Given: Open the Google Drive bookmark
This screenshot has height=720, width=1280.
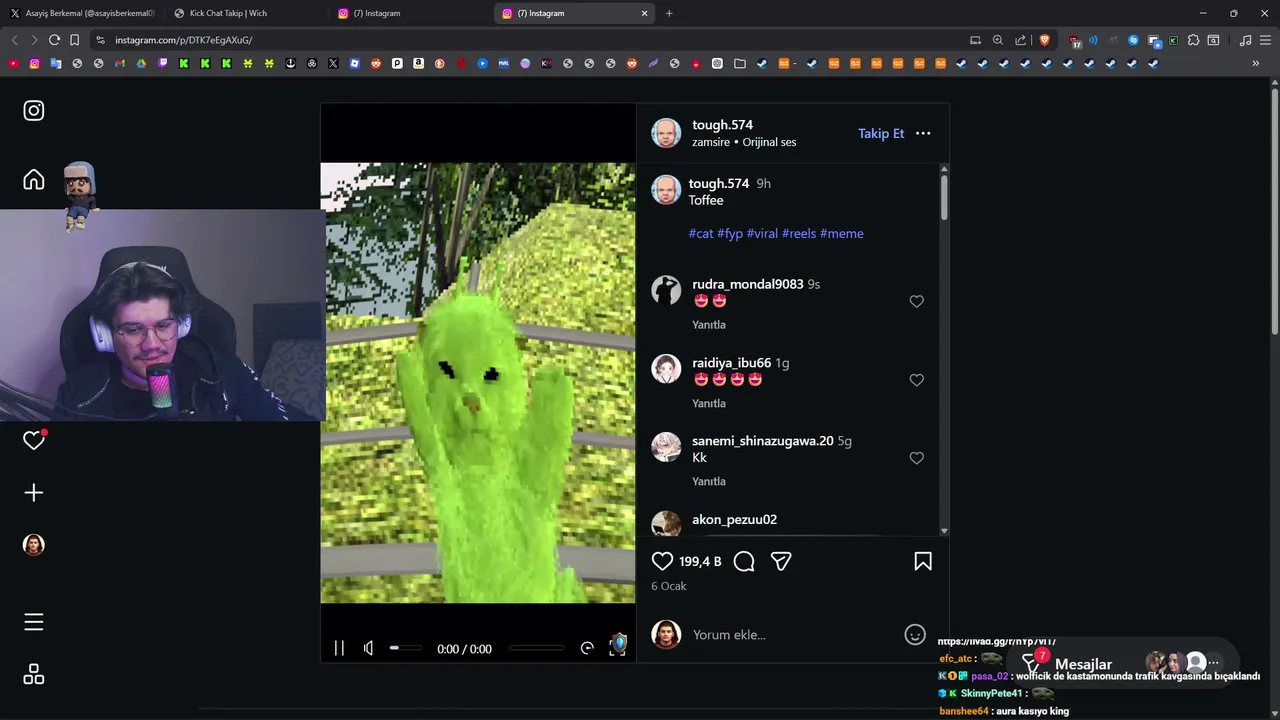Looking at the screenshot, I should pos(141,63).
